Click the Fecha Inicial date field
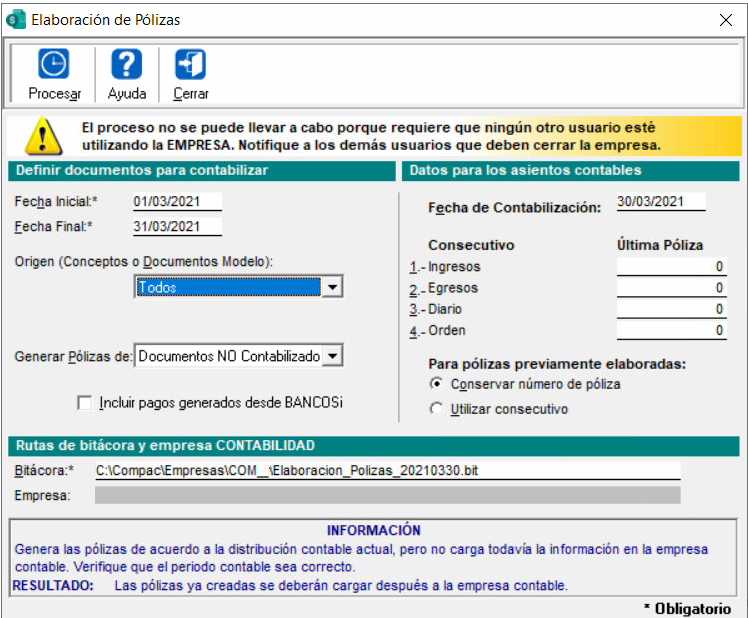Viewport: 748px width, 618px height. (x=177, y=202)
